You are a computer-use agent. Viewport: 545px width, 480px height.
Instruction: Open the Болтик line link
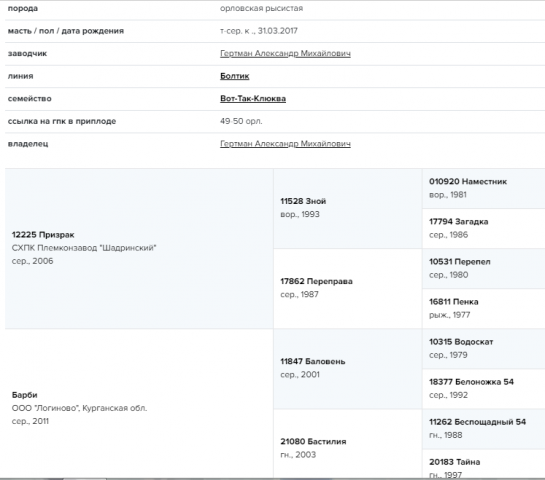click(x=235, y=76)
